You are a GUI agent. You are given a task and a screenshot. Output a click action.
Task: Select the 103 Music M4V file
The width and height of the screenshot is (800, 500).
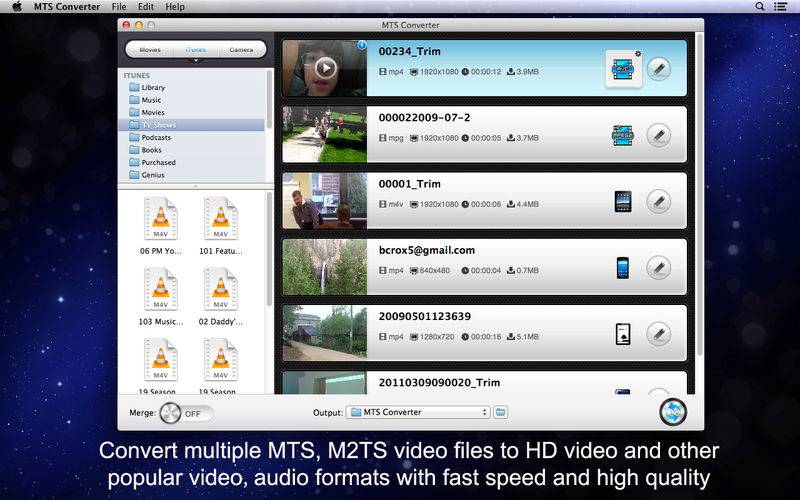coord(160,298)
